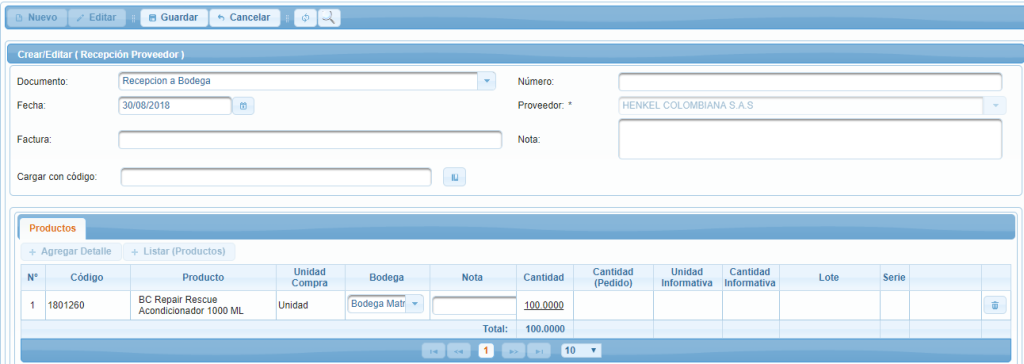Click the Lote column header
The height and width of the screenshot is (364, 1024).
(x=829, y=278)
